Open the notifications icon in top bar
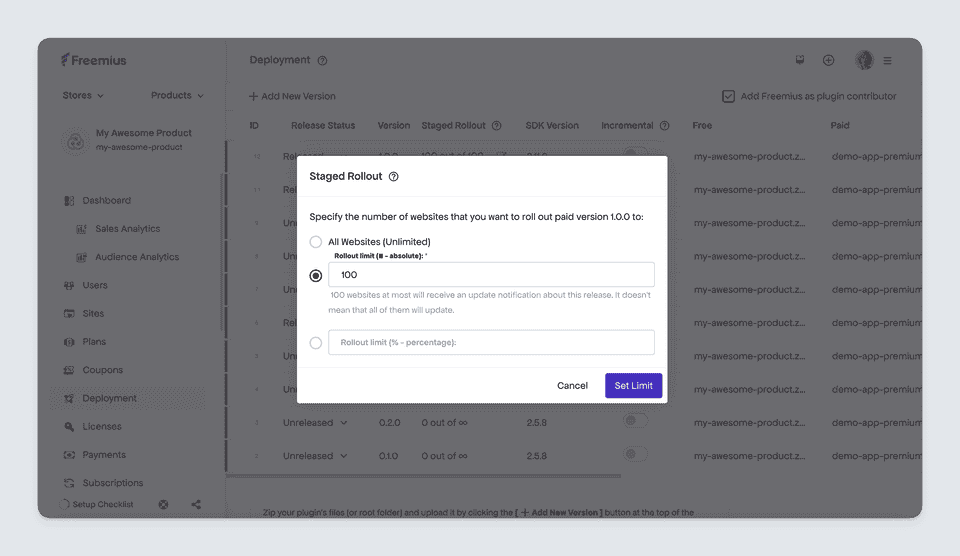 pos(800,59)
